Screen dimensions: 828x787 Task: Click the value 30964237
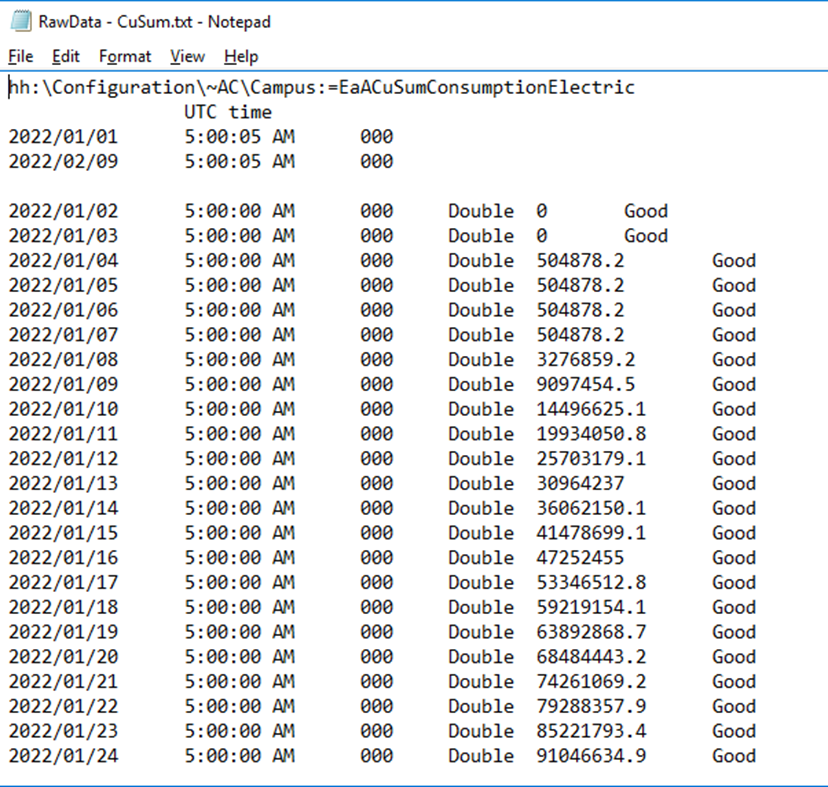(x=580, y=484)
